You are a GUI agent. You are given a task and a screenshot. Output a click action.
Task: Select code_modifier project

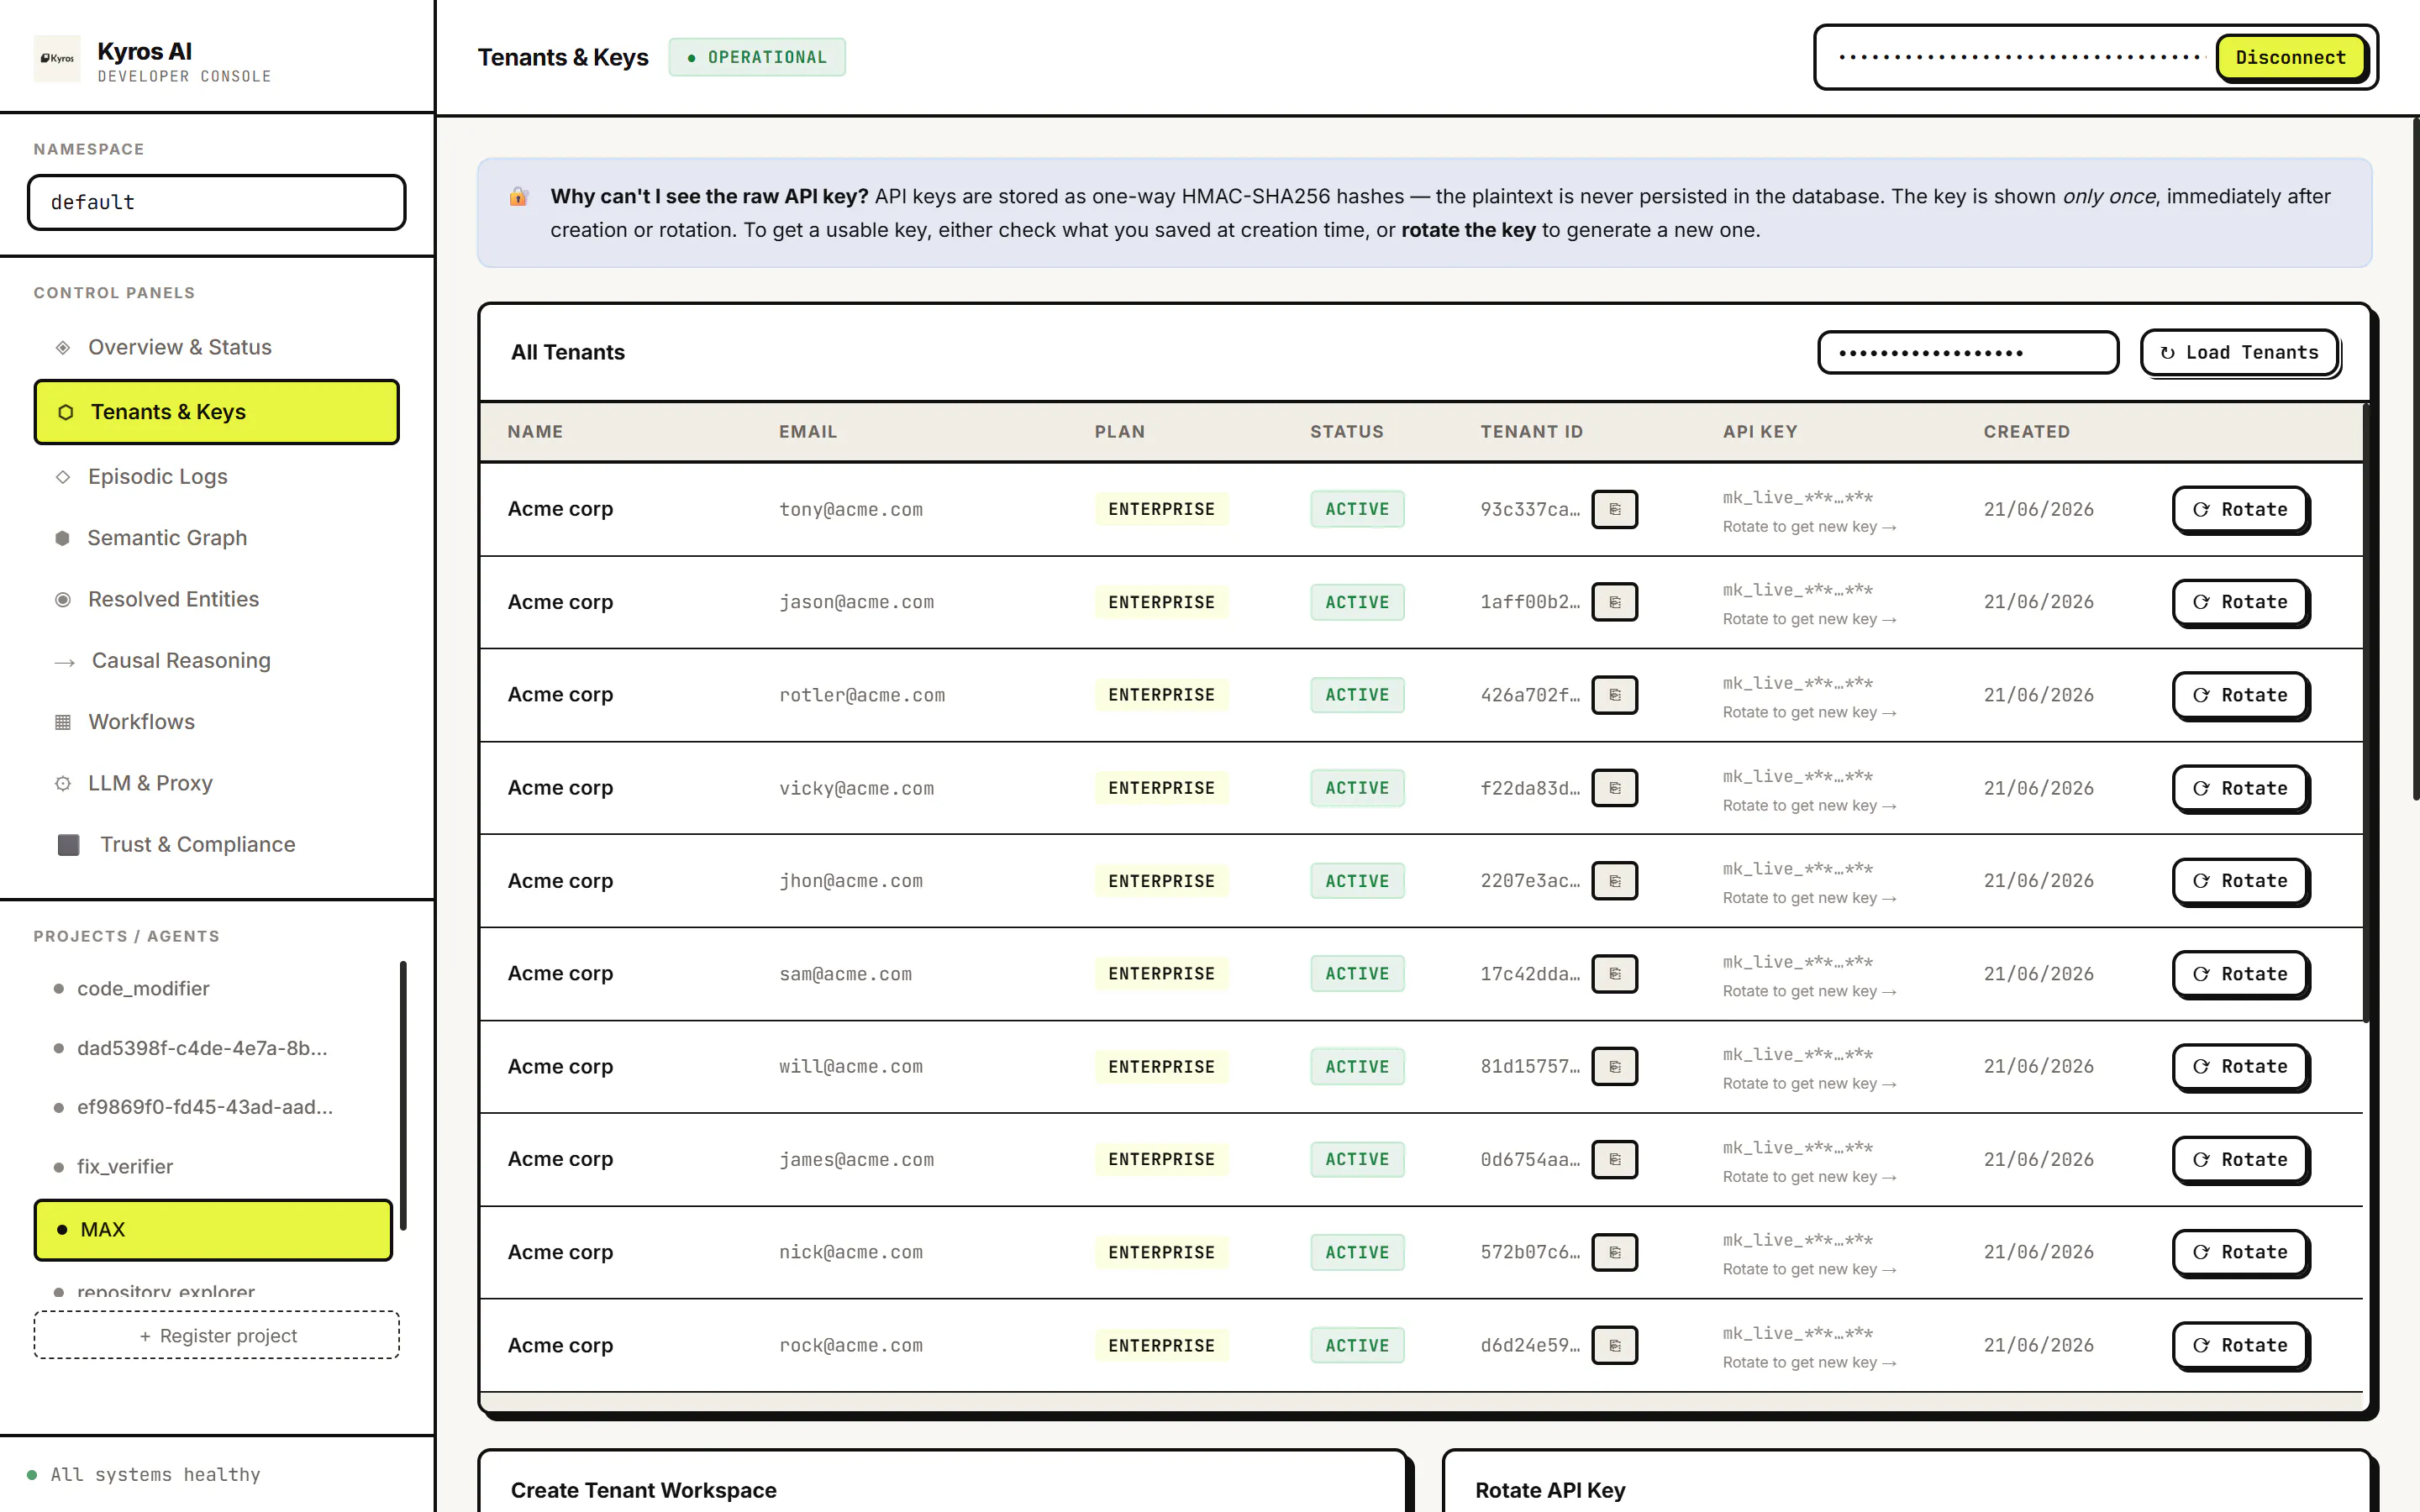[x=213, y=989]
